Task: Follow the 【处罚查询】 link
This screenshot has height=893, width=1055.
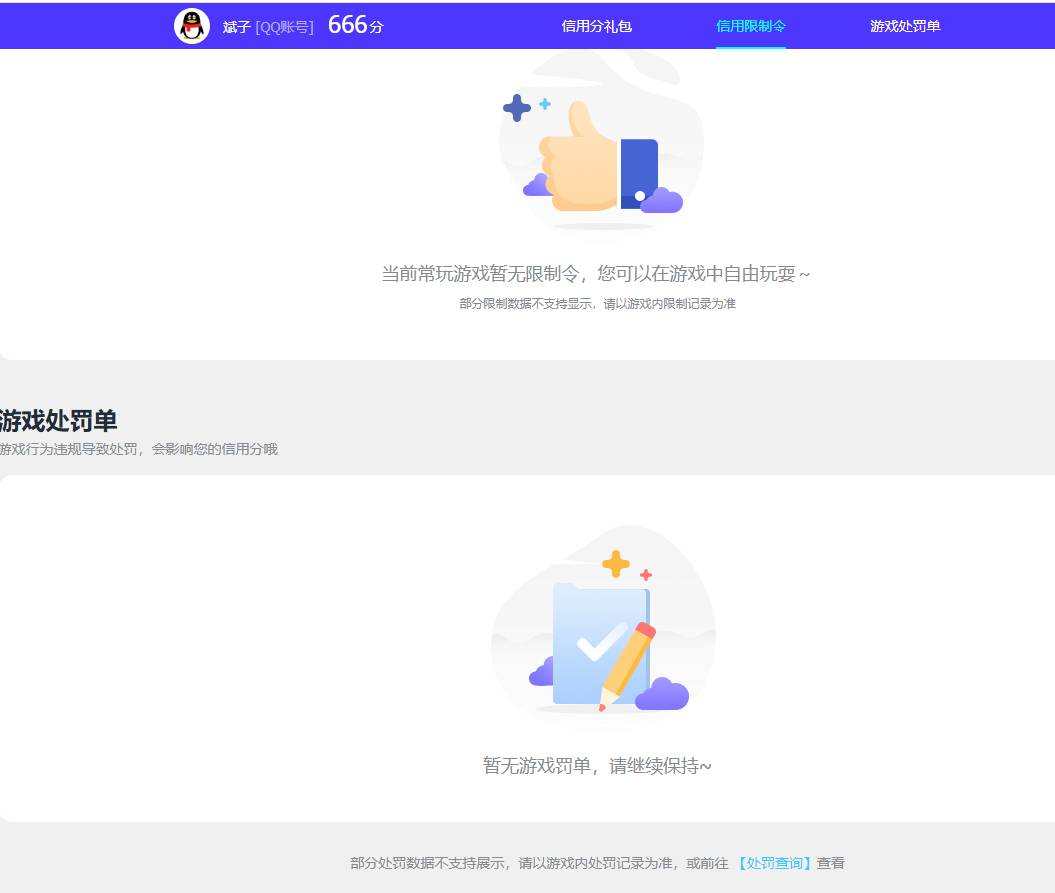Action: (x=774, y=863)
